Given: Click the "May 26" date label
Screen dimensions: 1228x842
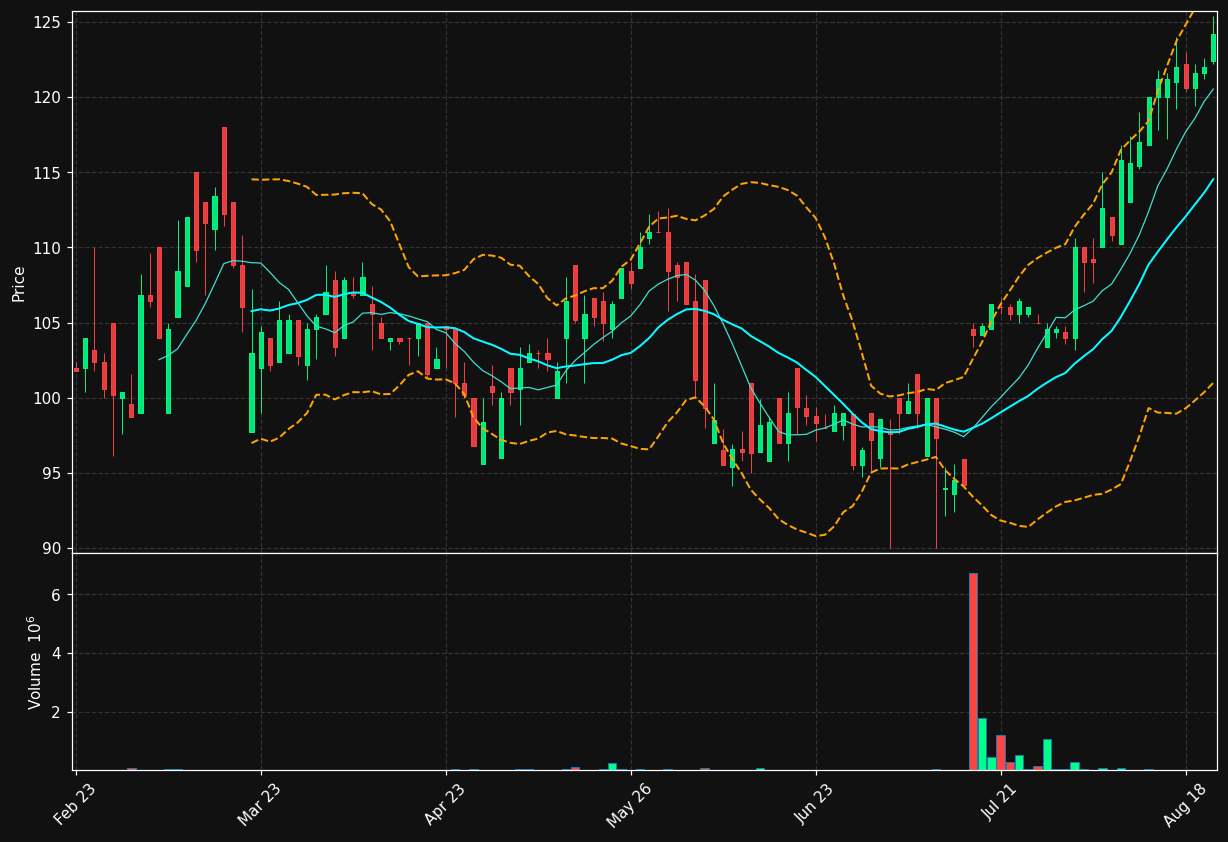Looking at the screenshot, I should click(x=629, y=805).
